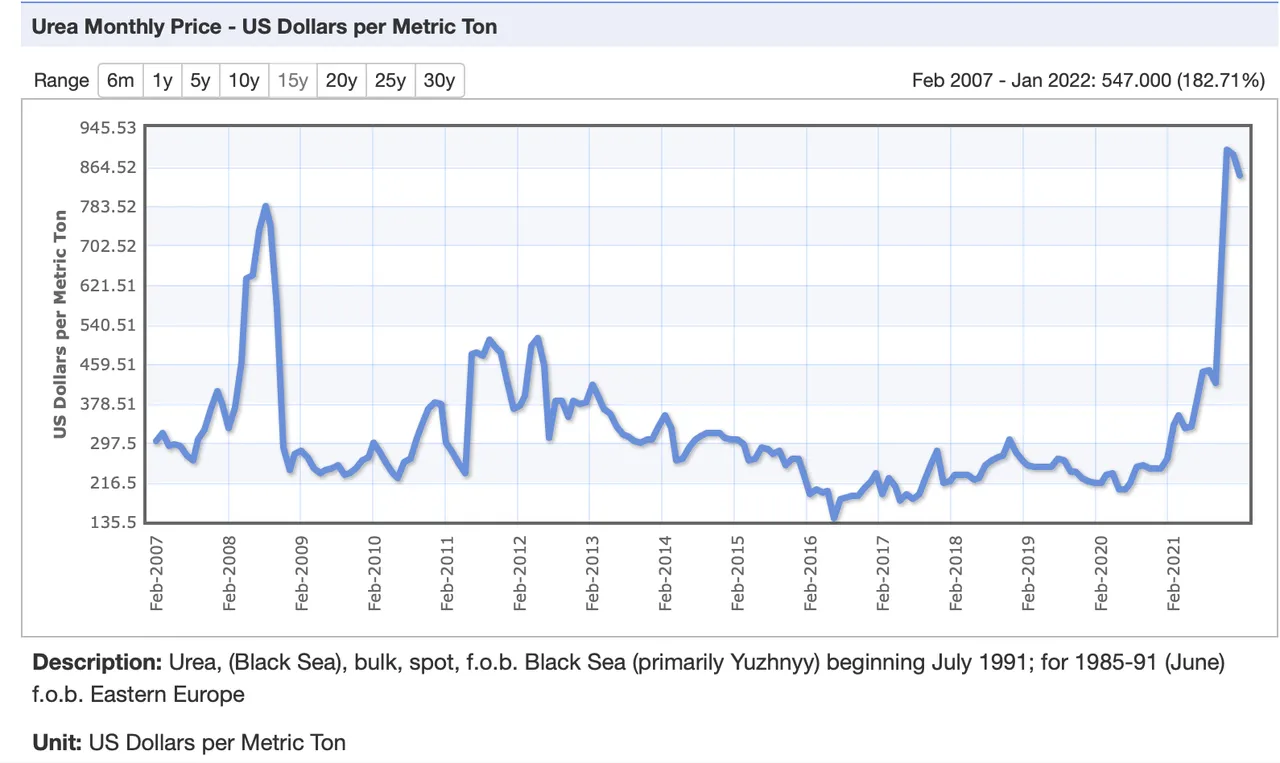Viewport: 1280px width, 763px height.
Task: Select the 30y range button
Action: click(x=439, y=81)
